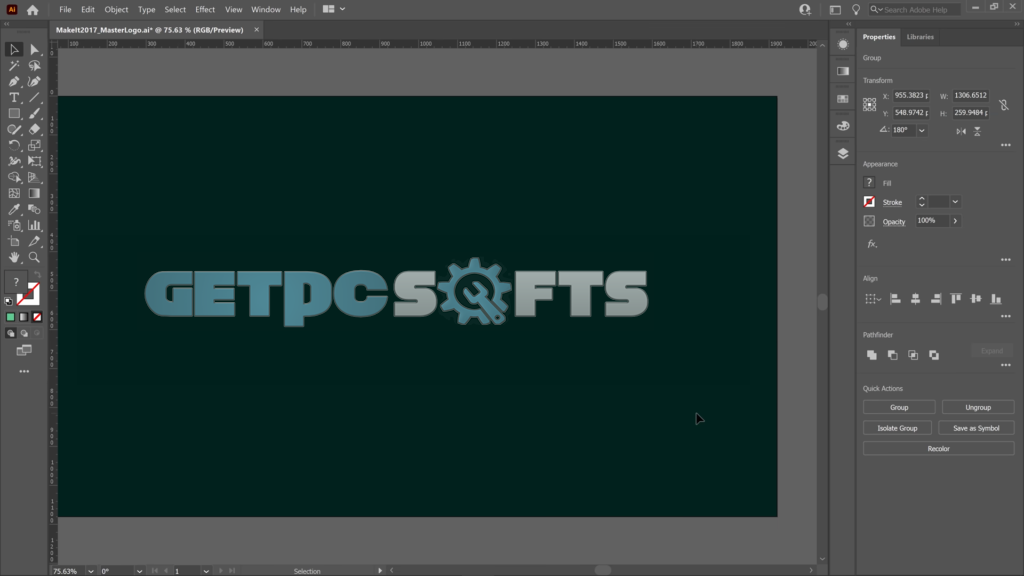Select the Line Segment tool

(35, 97)
